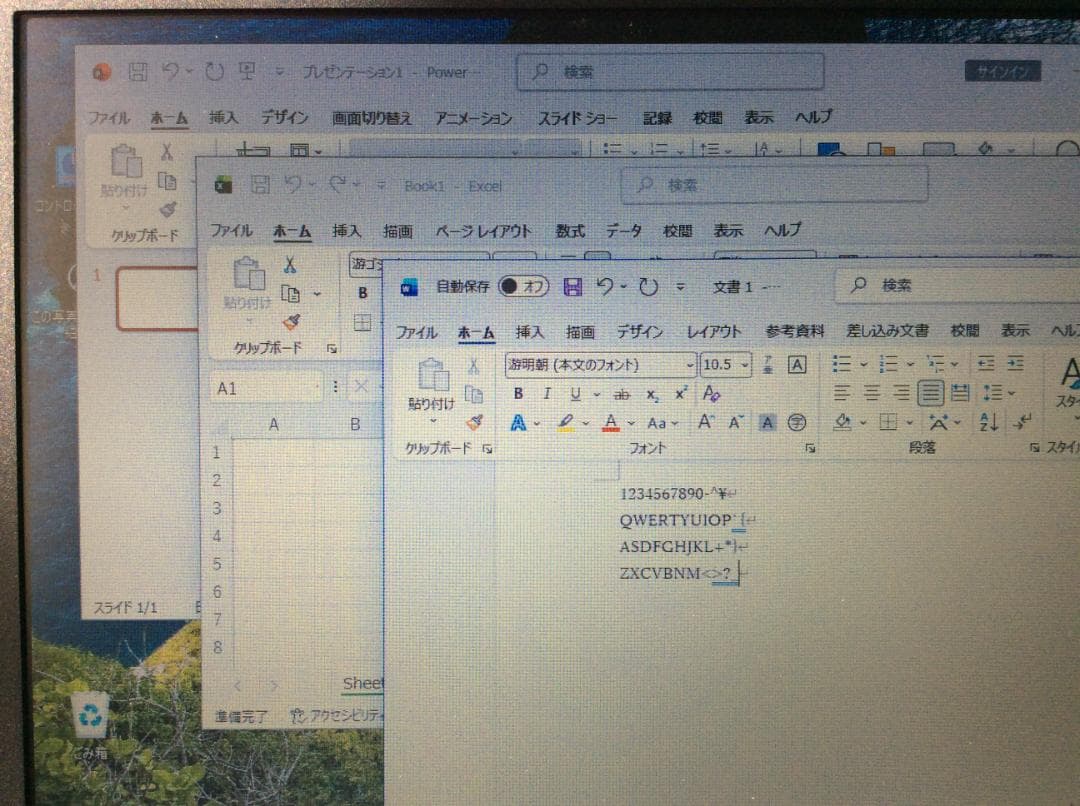This screenshot has height=806, width=1080.
Task: Click Excel アクセシビリティ status bar item
Action: (338, 716)
